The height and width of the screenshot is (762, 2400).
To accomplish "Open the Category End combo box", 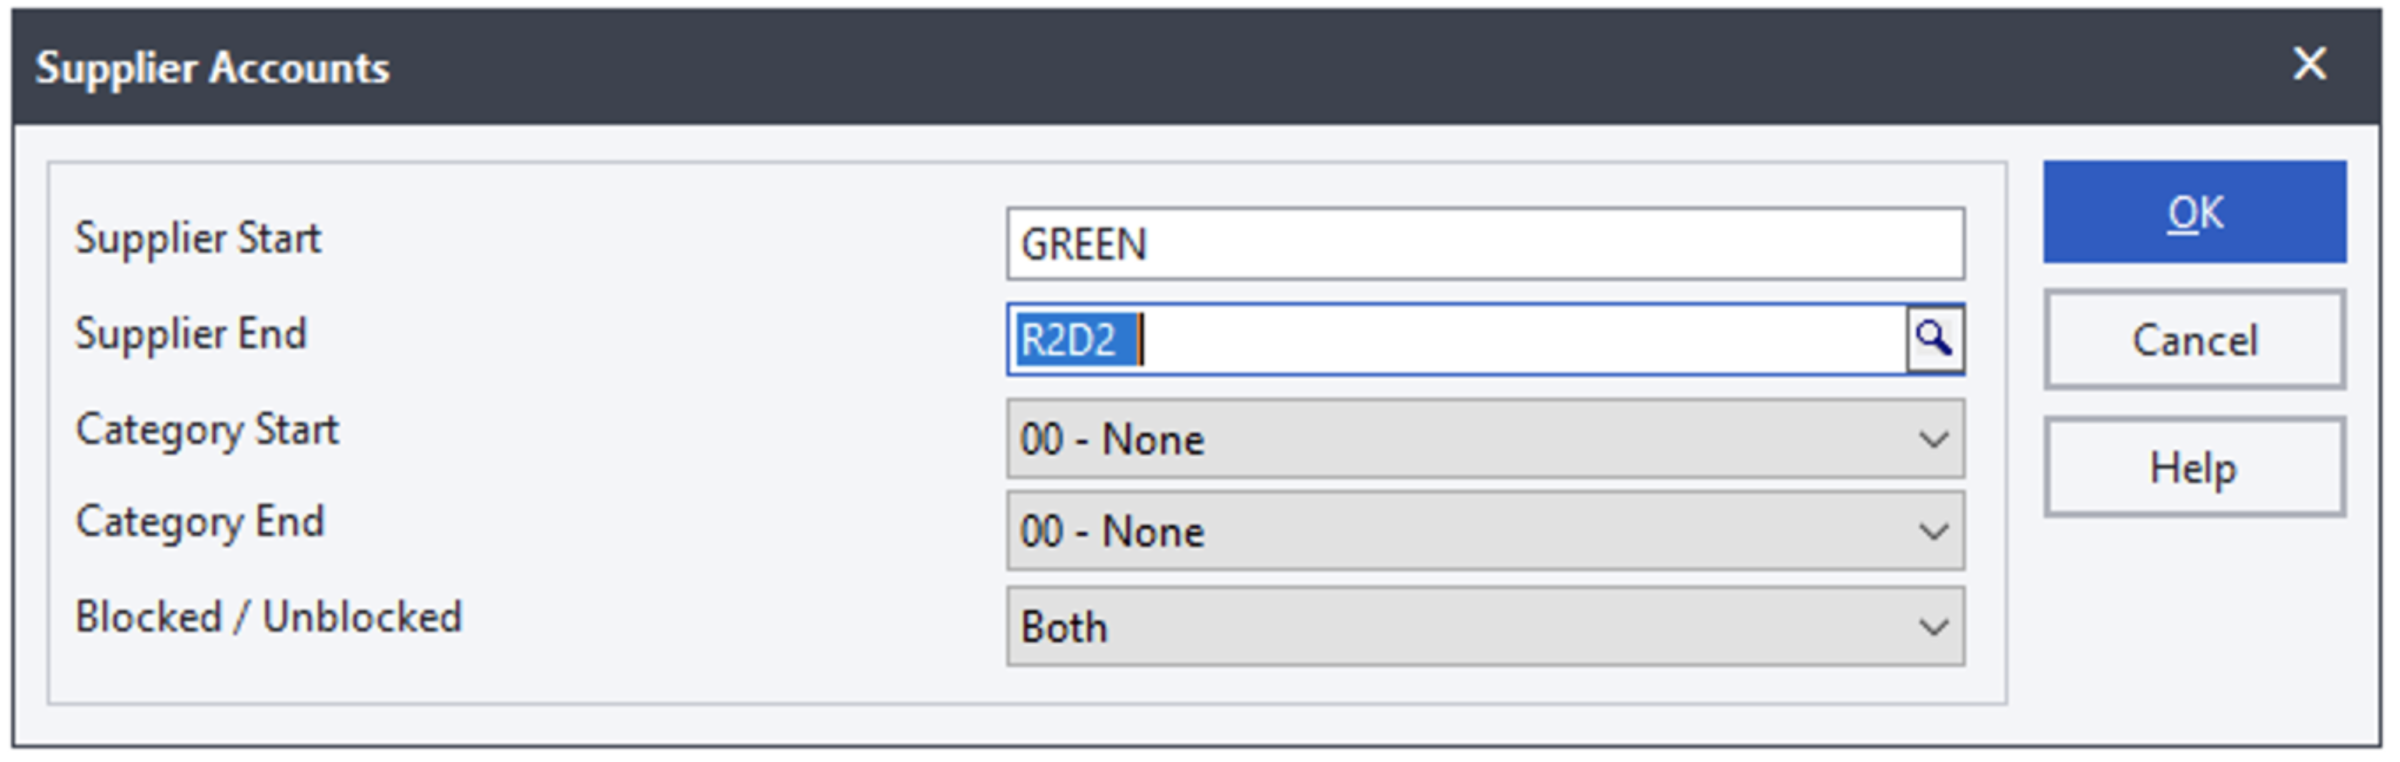I will tap(1485, 531).
